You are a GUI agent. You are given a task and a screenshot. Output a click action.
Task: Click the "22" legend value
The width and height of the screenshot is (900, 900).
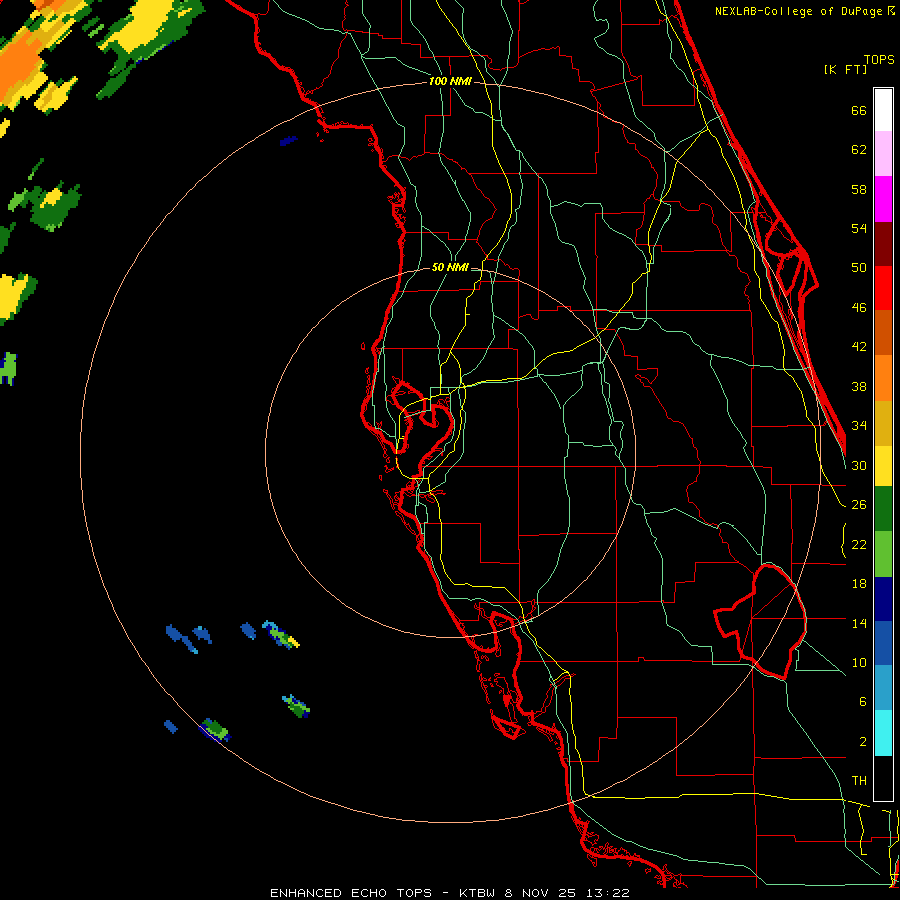(859, 544)
